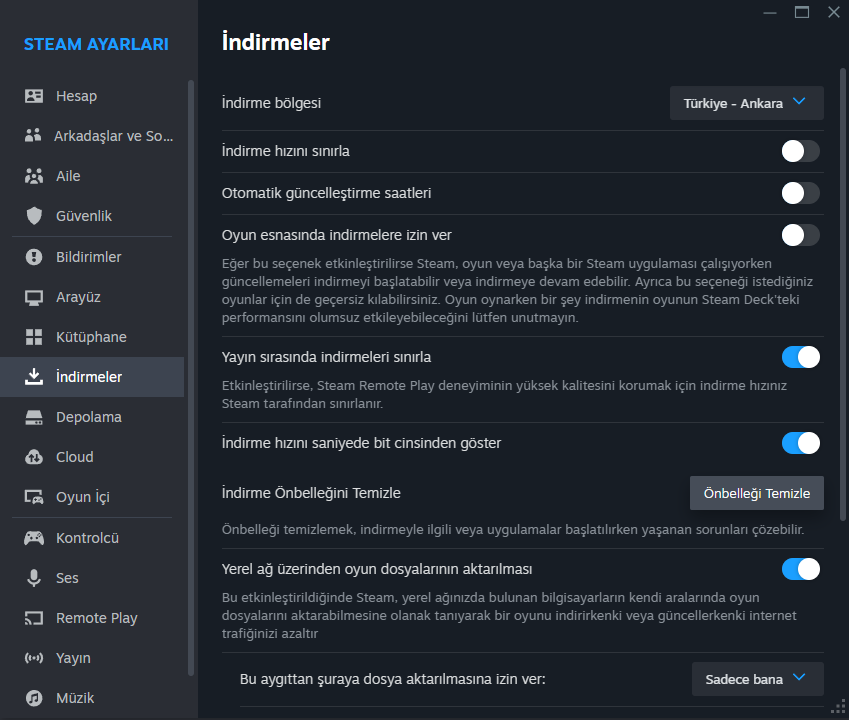Open İndirme bölgesi Türkiye - Ankara dropdown
Image resolution: width=849 pixels, height=720 pixels.
tap(747, 103)
